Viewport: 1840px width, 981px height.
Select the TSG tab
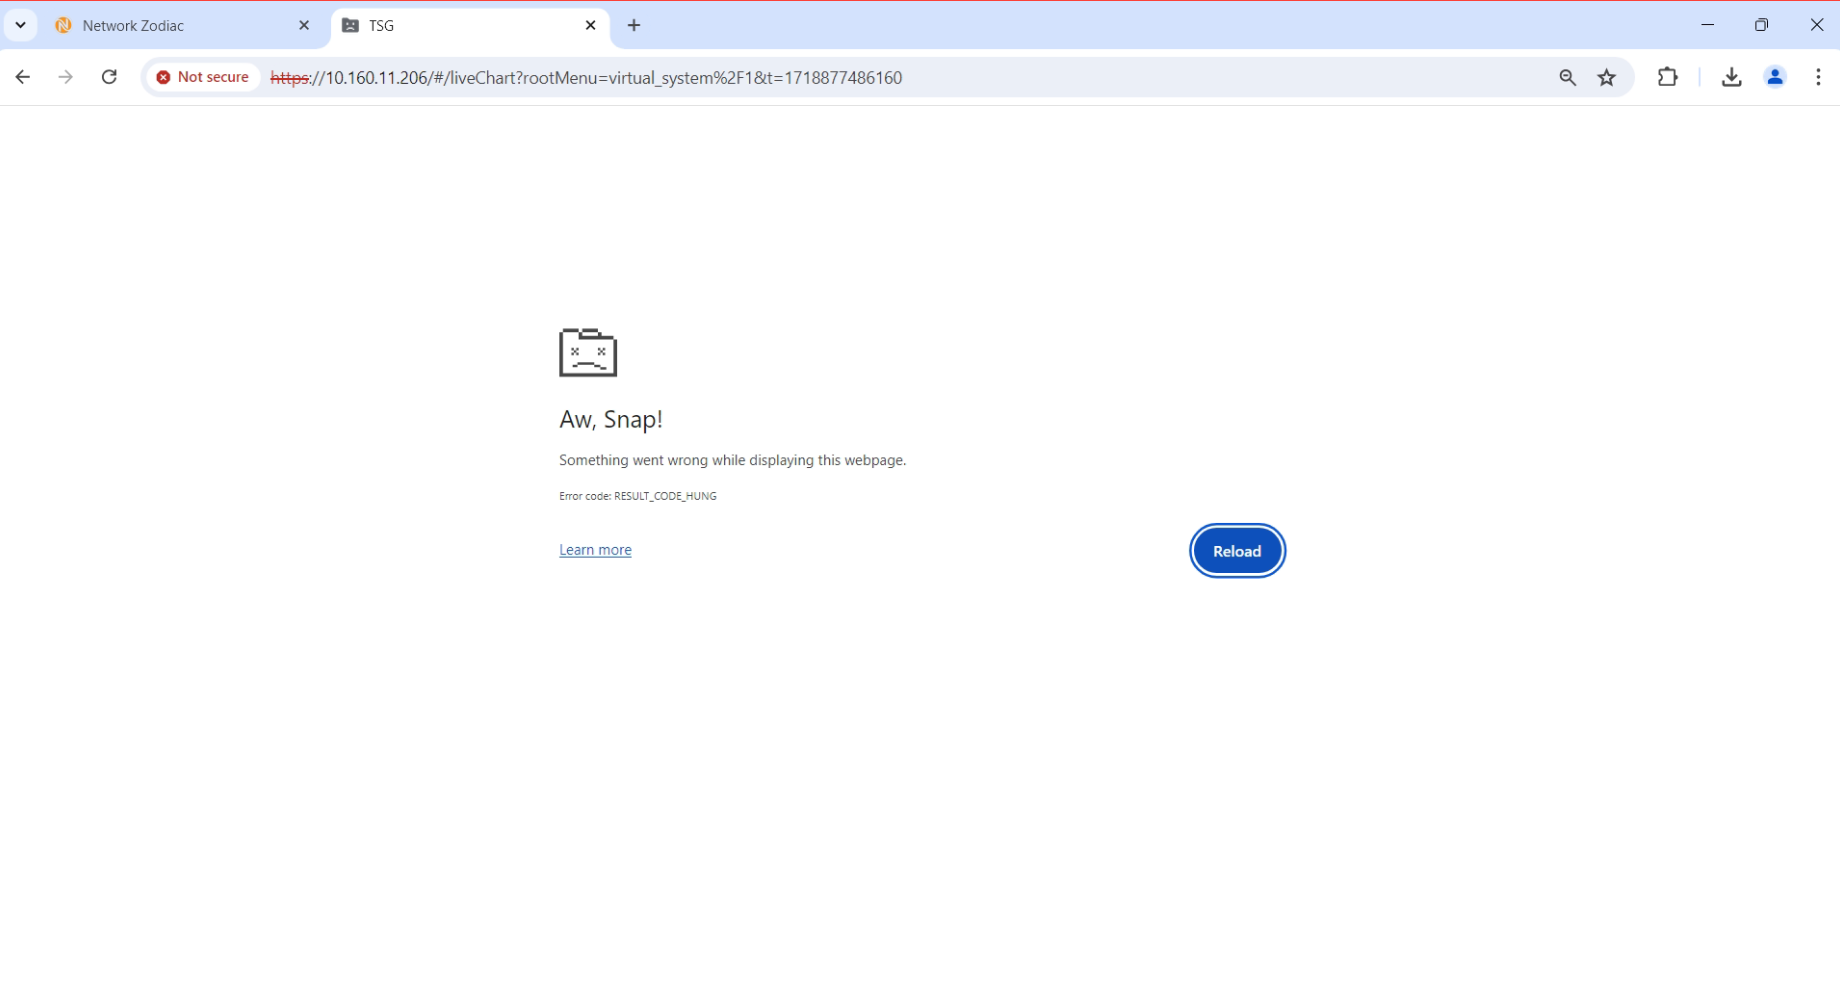coord(450,26)
